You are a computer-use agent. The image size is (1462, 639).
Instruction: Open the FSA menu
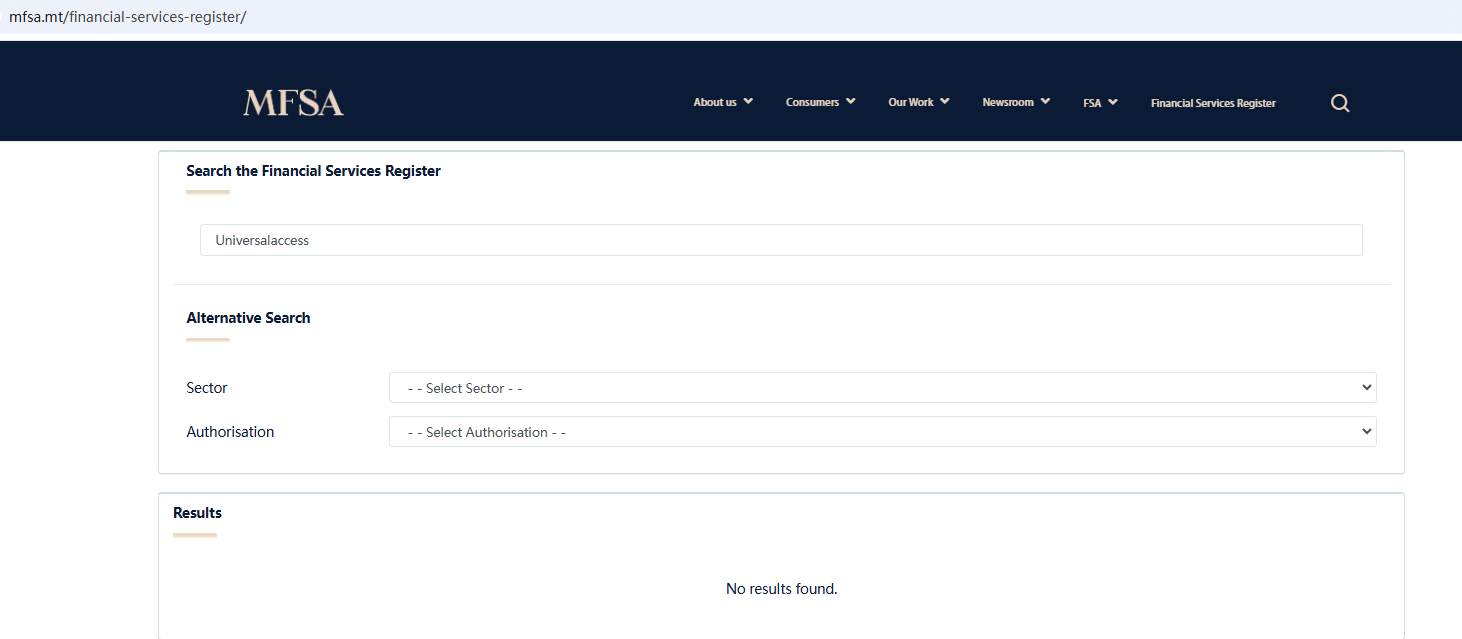pos(1092,103)
